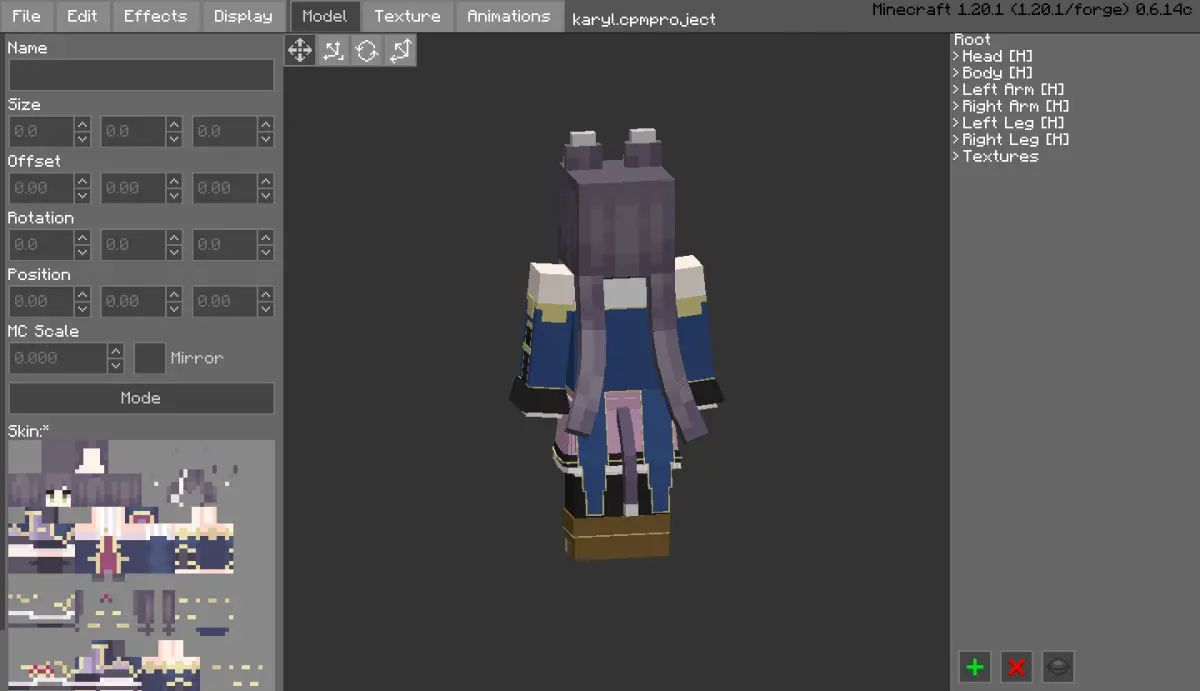The width and height of the screenshot is (1200, 691).
Task: Click the second Size value field
Action: point(133,131)
